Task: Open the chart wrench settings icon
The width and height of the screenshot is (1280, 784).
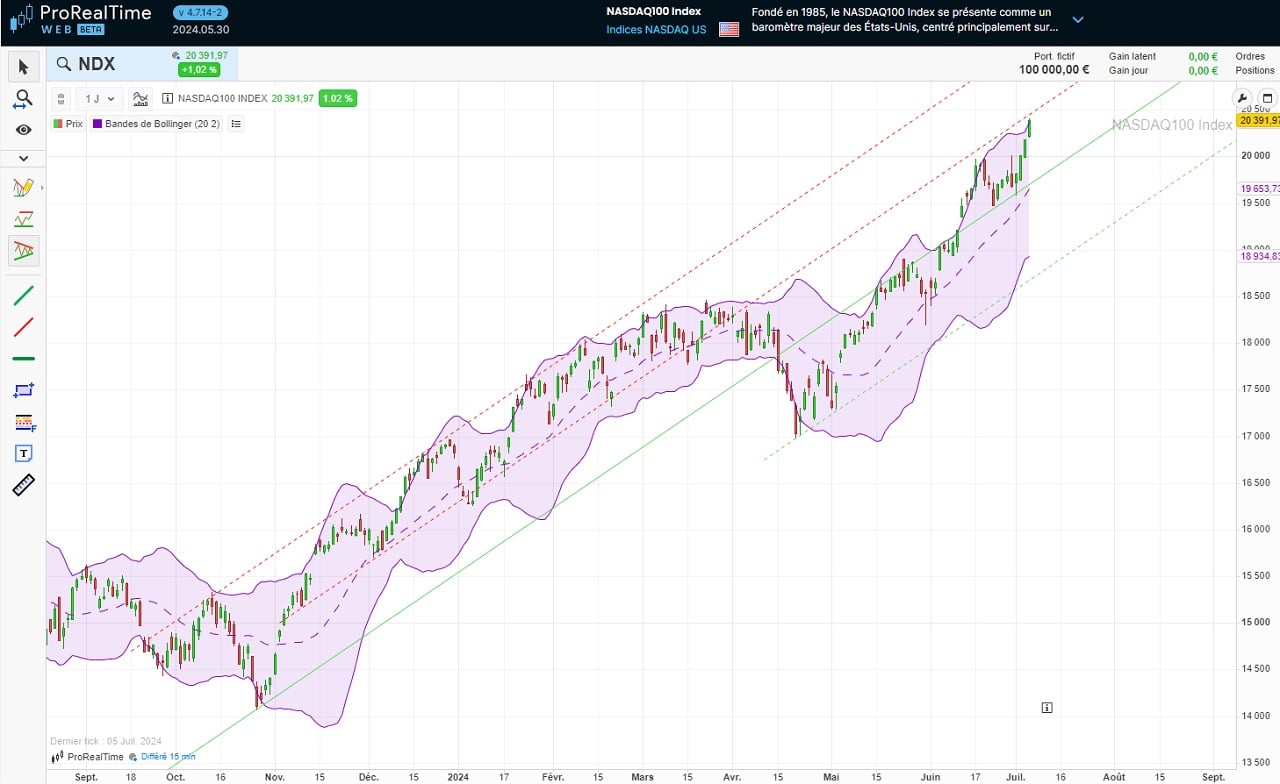Action: 1243,99
